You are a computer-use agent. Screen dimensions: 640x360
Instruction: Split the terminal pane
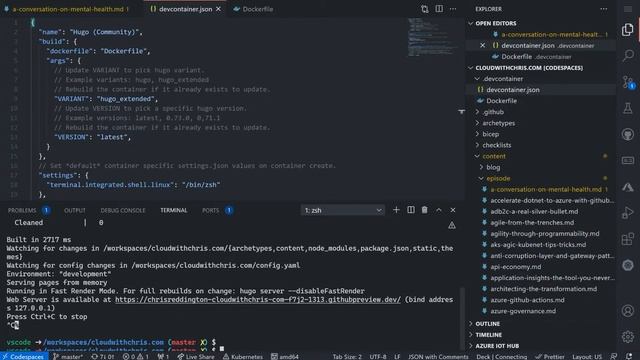(411, 210)
